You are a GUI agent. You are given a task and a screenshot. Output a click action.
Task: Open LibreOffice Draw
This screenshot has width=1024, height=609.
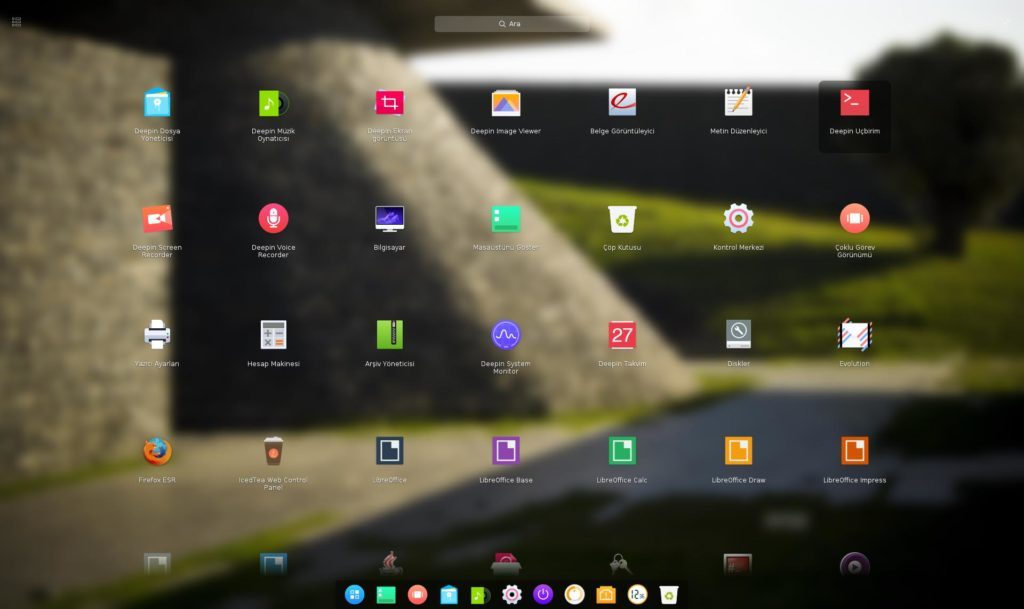point(738,451)
